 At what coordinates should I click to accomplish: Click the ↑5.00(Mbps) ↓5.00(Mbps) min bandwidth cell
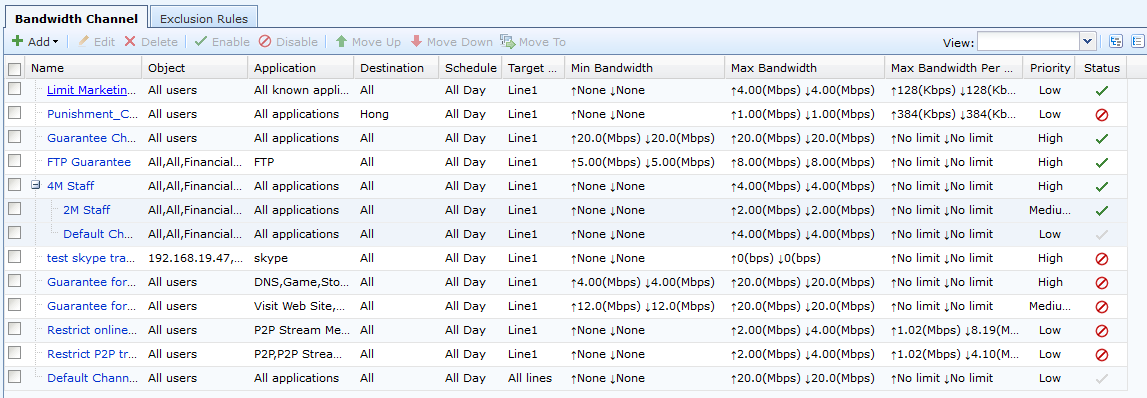(642, 162)
